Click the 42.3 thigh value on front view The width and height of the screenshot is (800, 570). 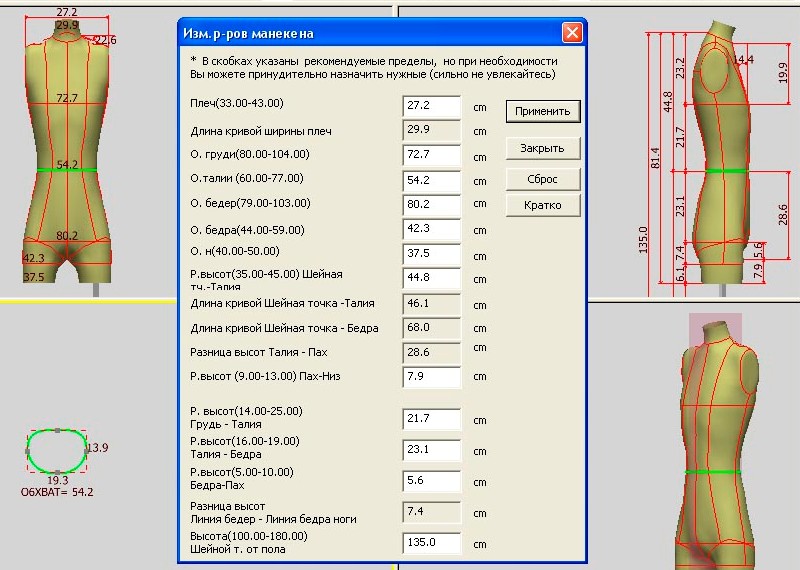pyautogui.click(x=34, y=258)
